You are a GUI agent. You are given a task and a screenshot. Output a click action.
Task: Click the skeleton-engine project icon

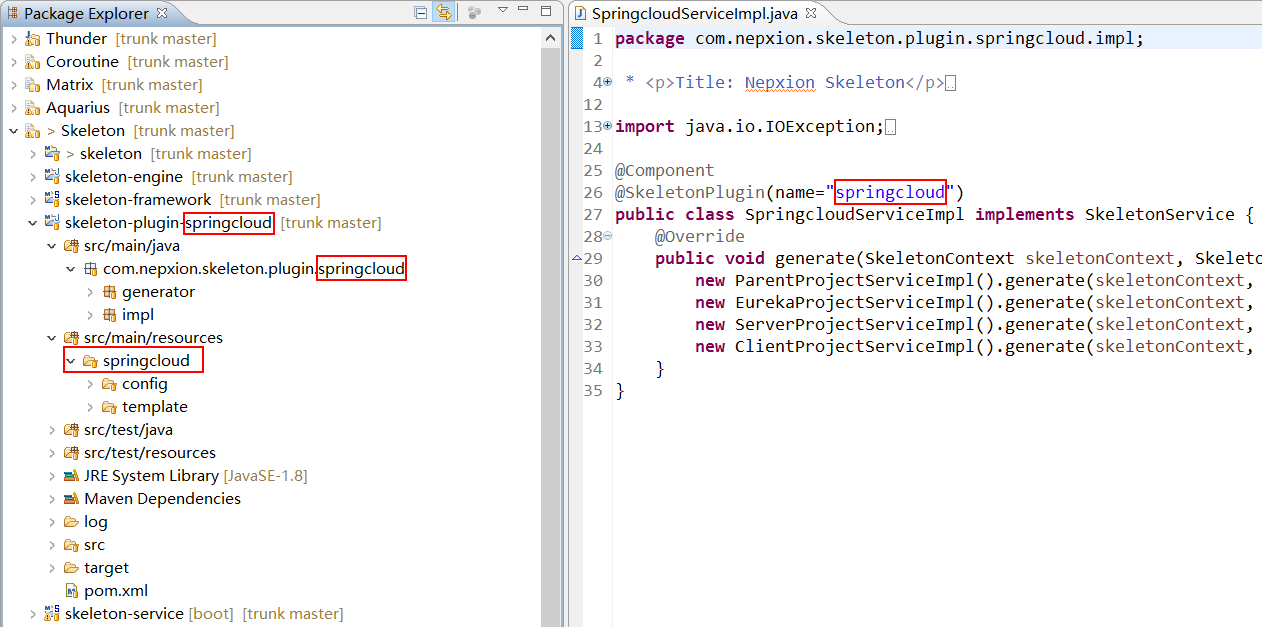52,177
